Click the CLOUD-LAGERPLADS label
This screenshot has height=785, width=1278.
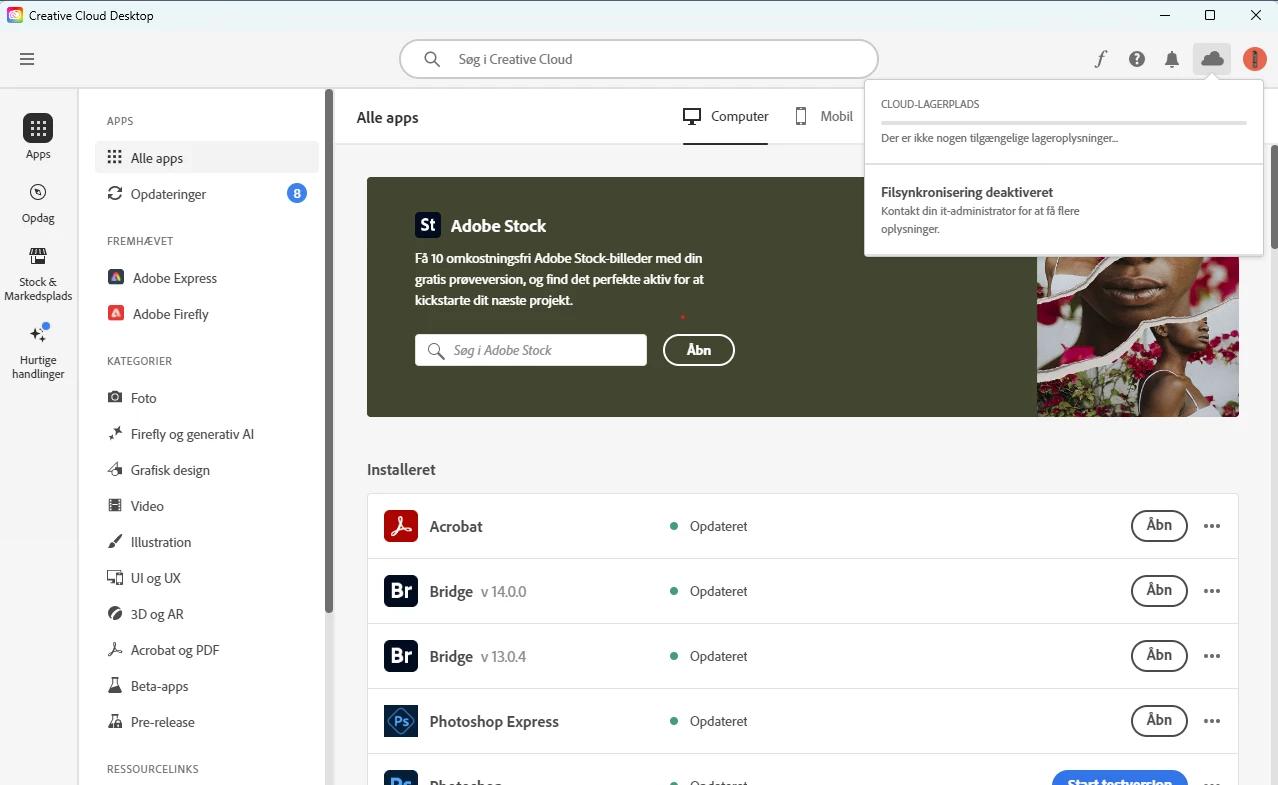[x=930, y=104]
